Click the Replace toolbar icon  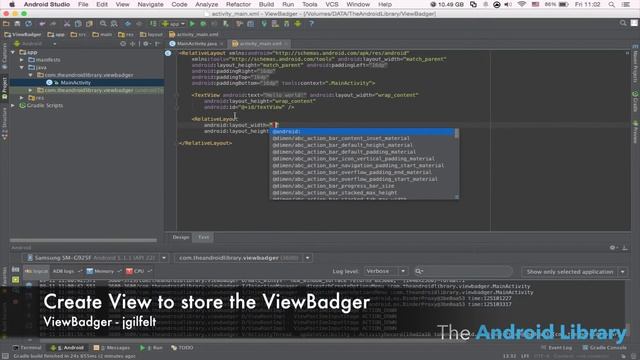click(114, 24)
